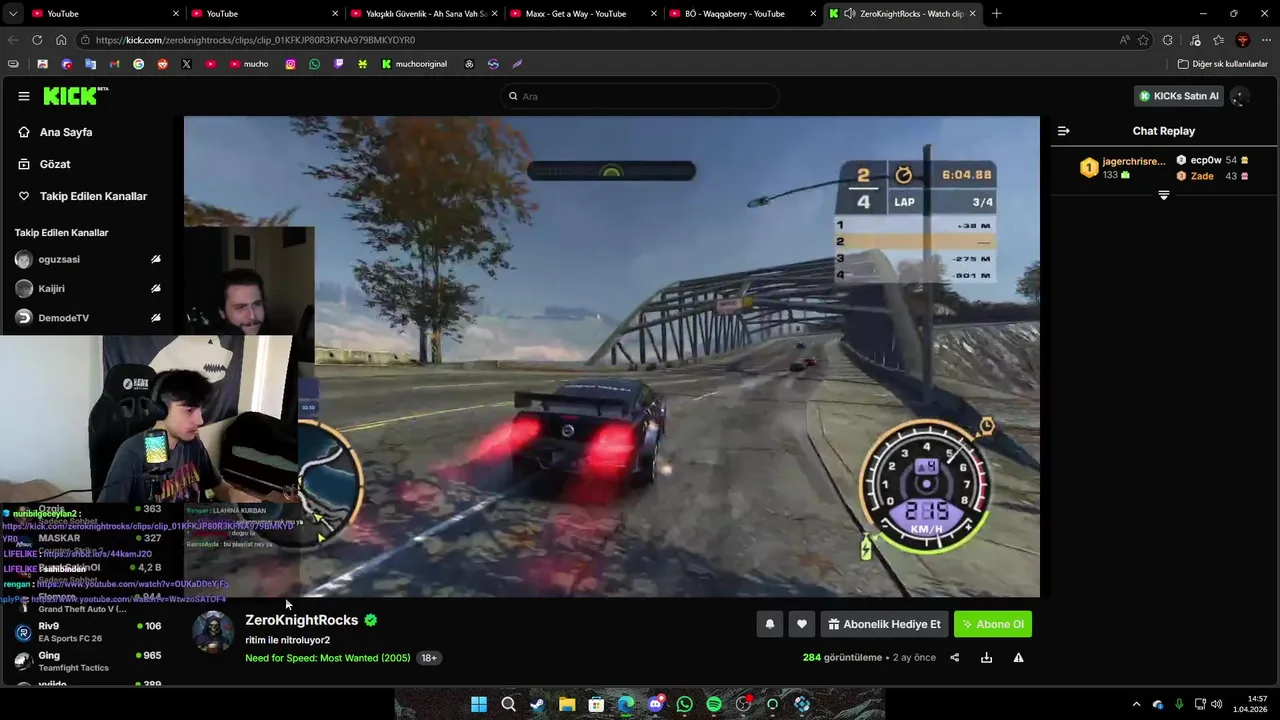Screen dimensions: 1280x720
Task: Open oguzsasi followed channel
Action: [x=58, y=259]
